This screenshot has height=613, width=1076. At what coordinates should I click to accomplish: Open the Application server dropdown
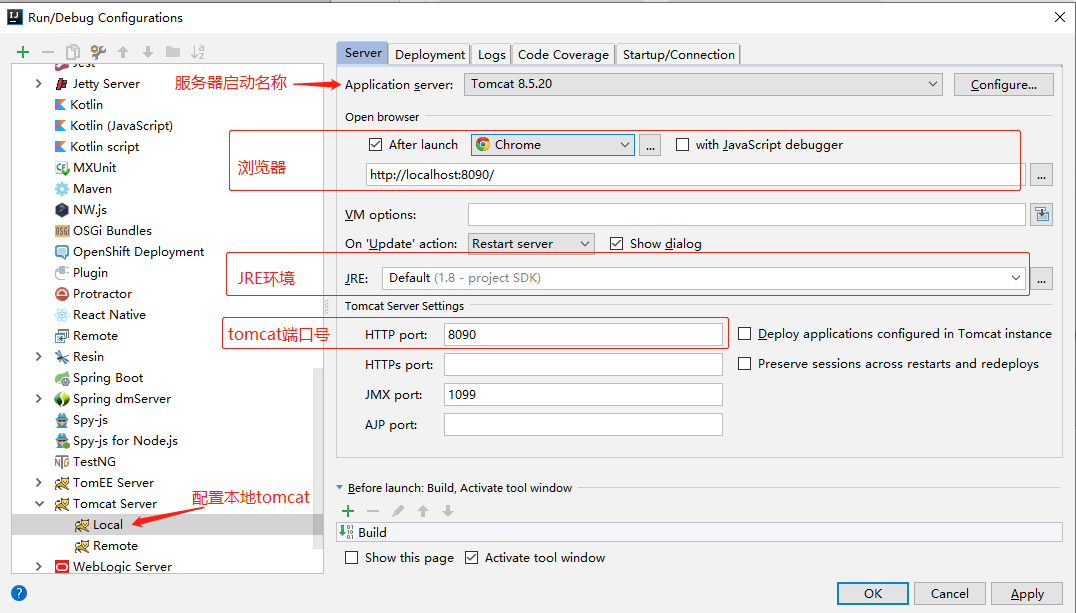point(703,84)
